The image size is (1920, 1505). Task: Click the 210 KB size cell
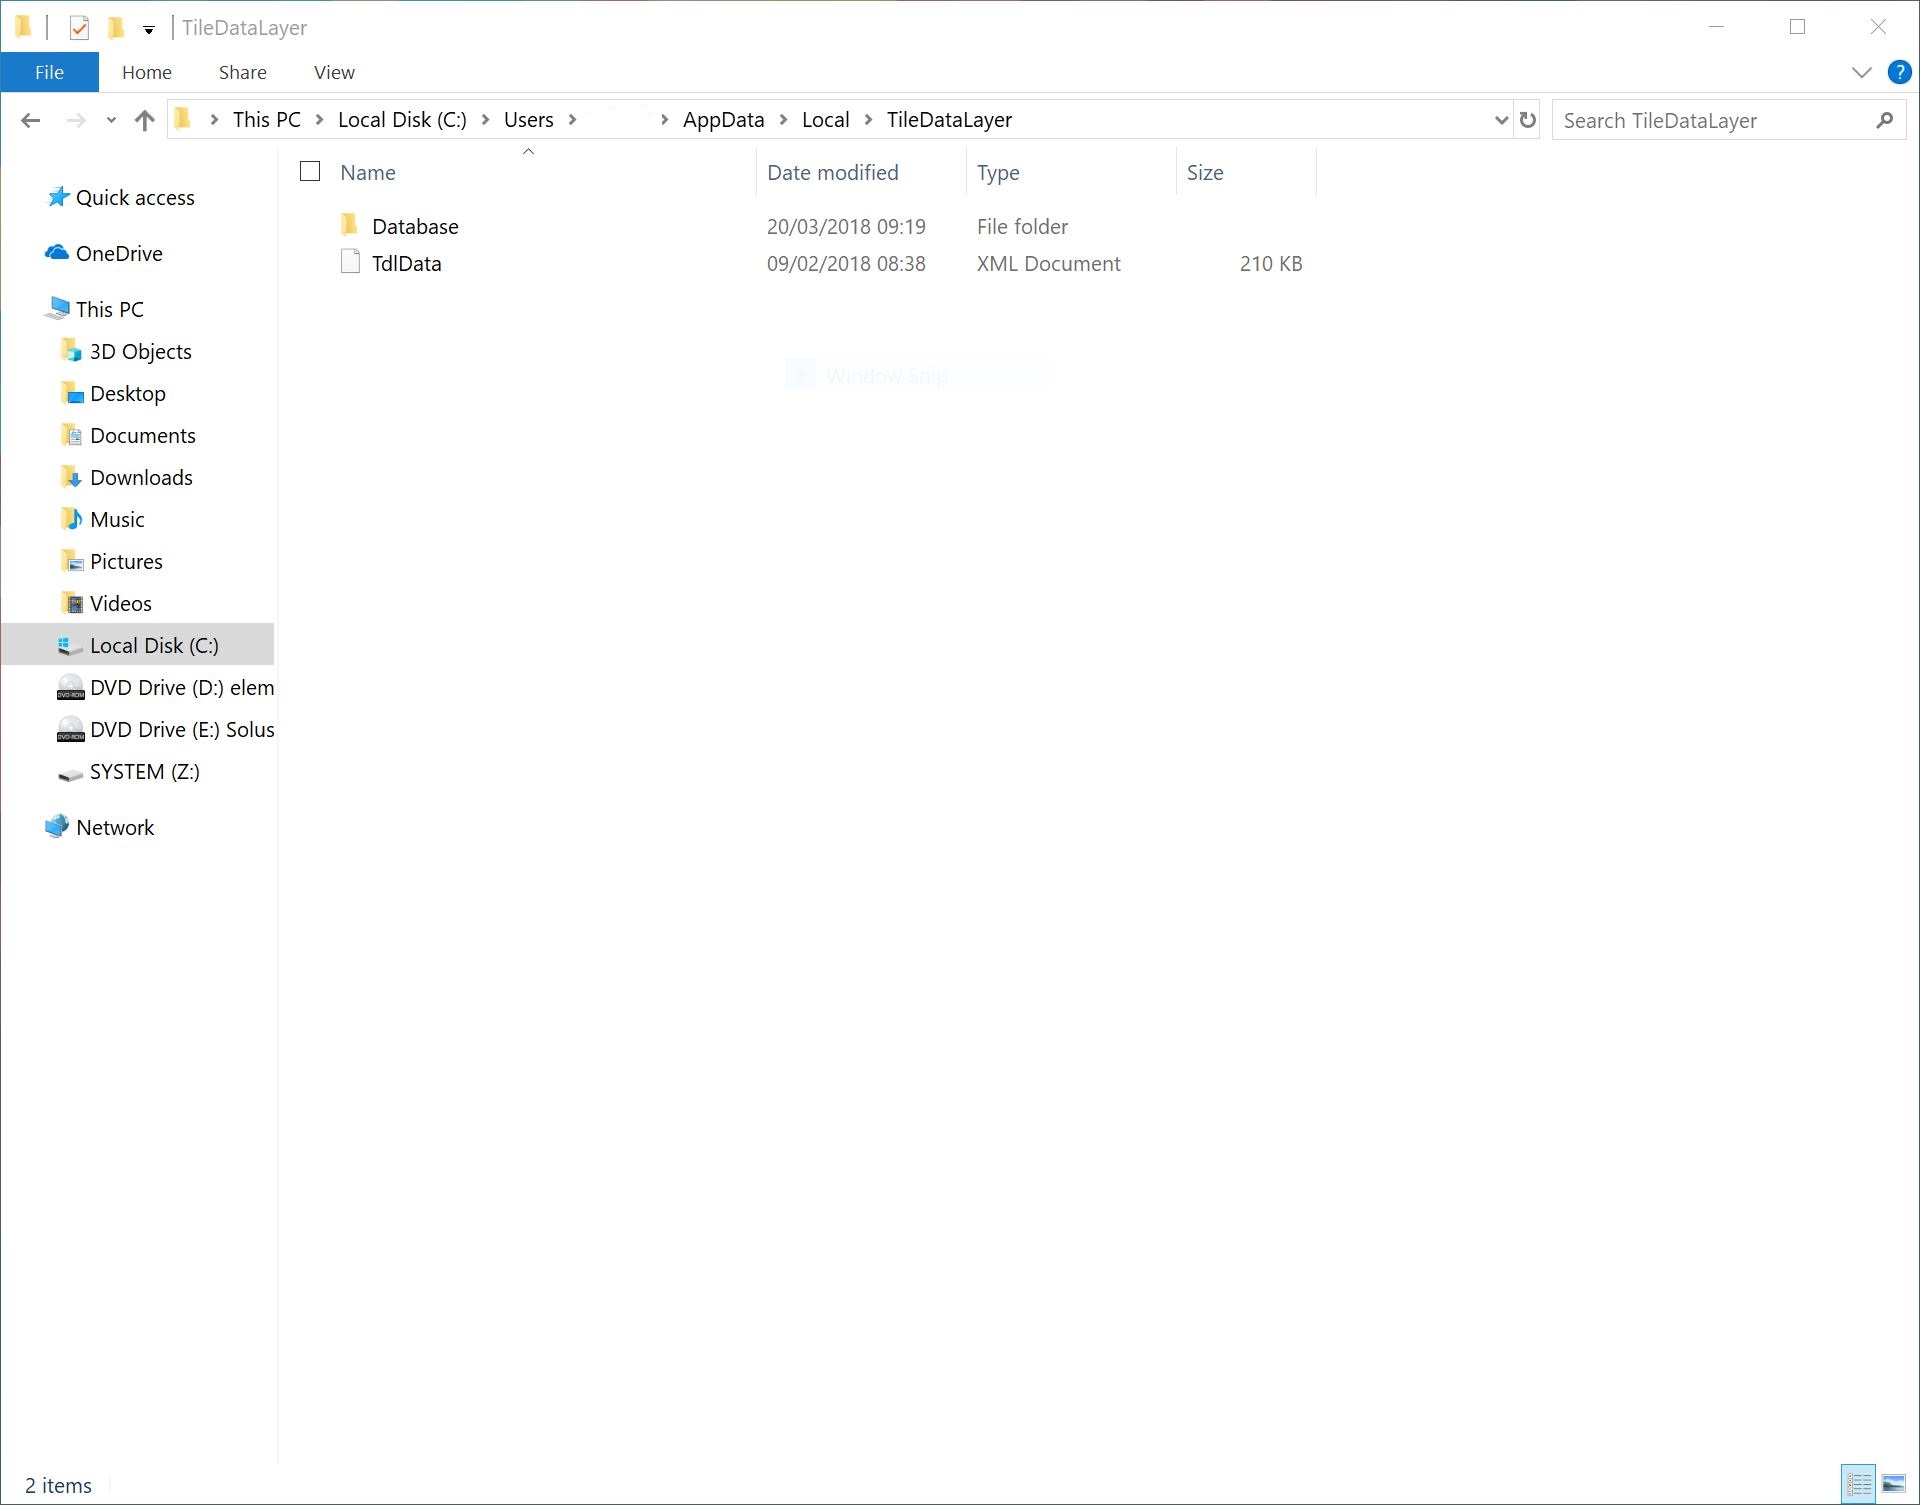(x=1270, y=264)
